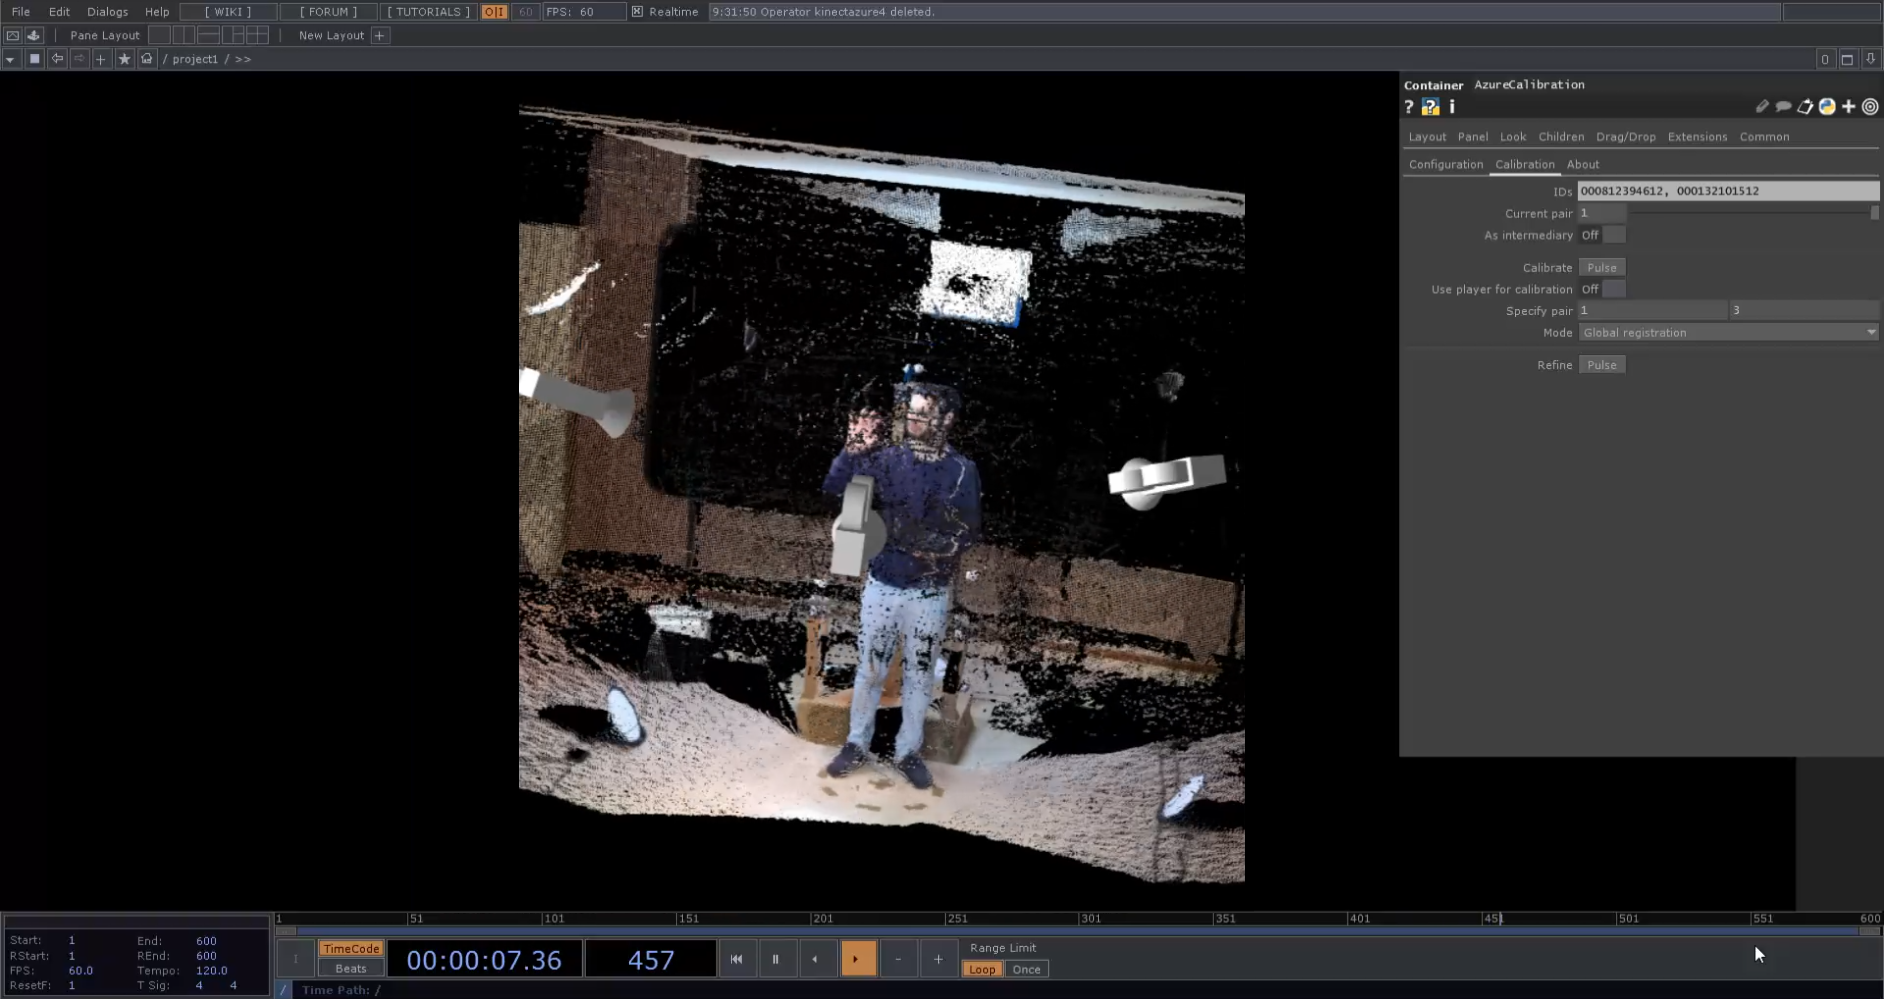Open the Mode dropdown showing Global registration
The image size is (1884, 999).
[x=1728, y=333]
